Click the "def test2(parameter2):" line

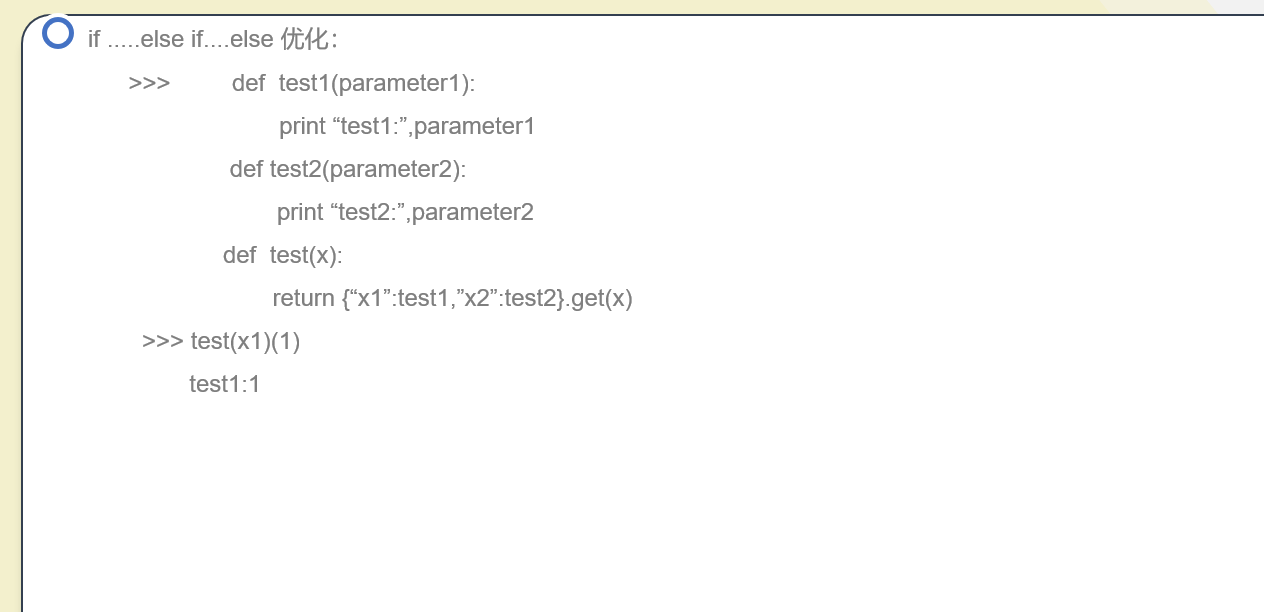347,169
